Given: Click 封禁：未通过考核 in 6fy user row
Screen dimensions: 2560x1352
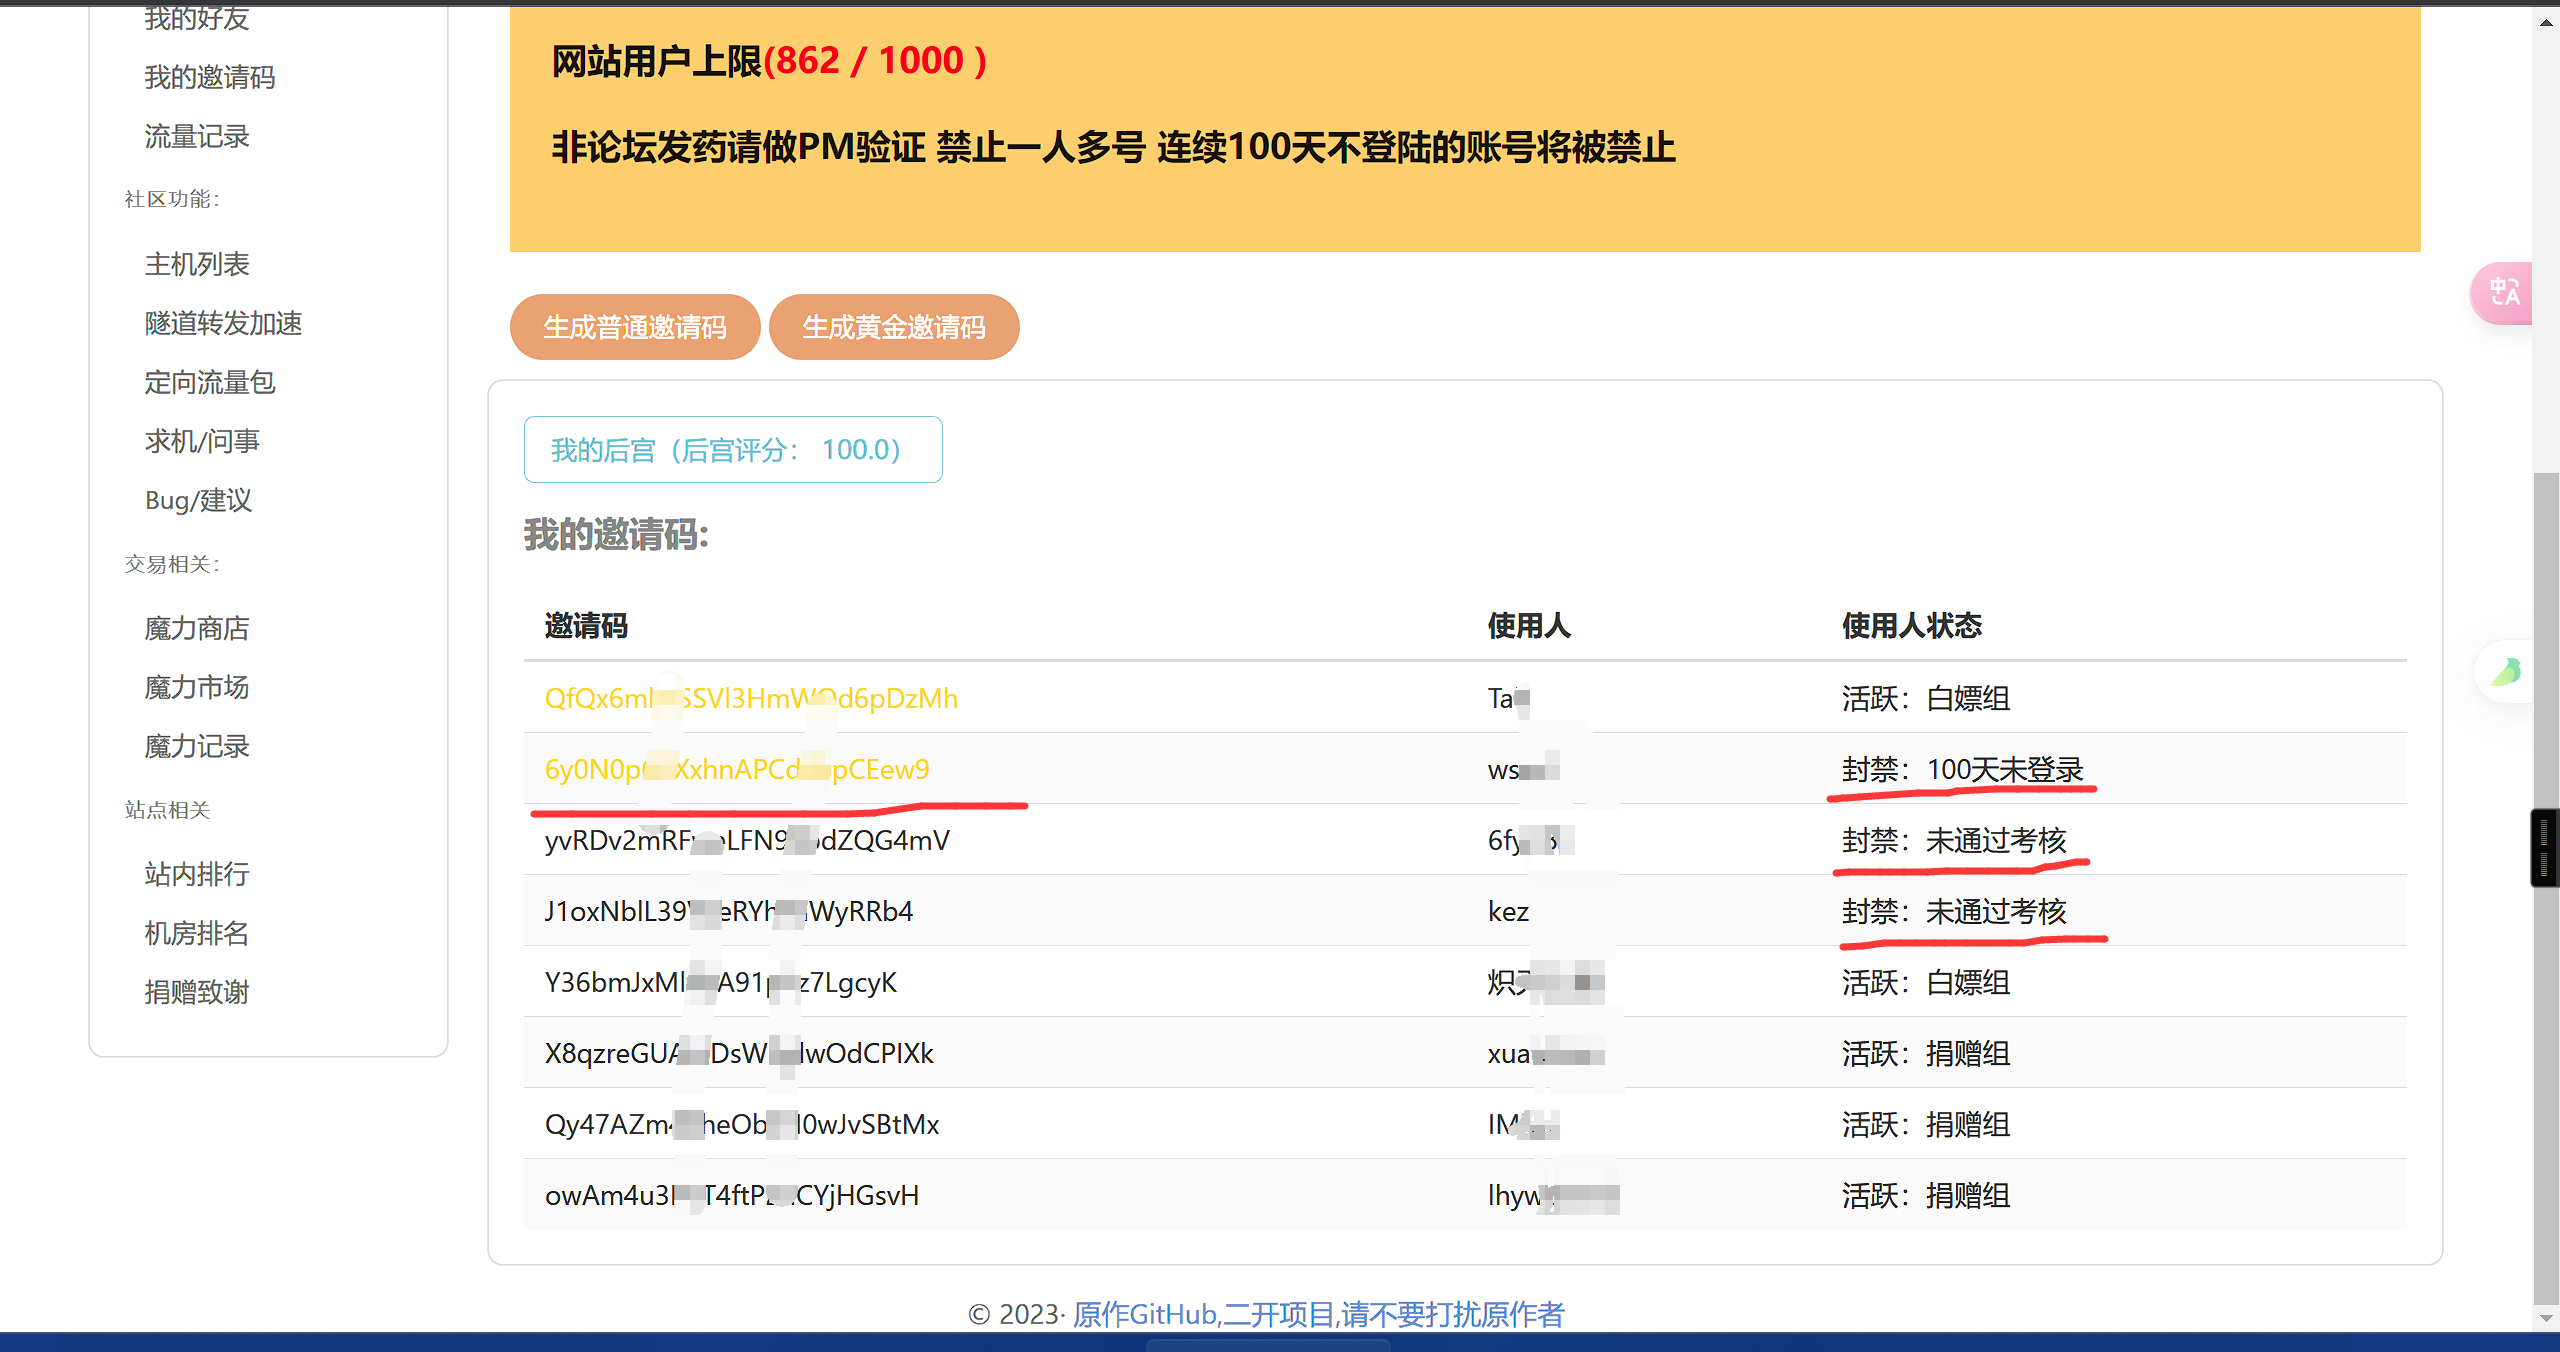Looking at the screenshot, I should [x=1954, y=840].
